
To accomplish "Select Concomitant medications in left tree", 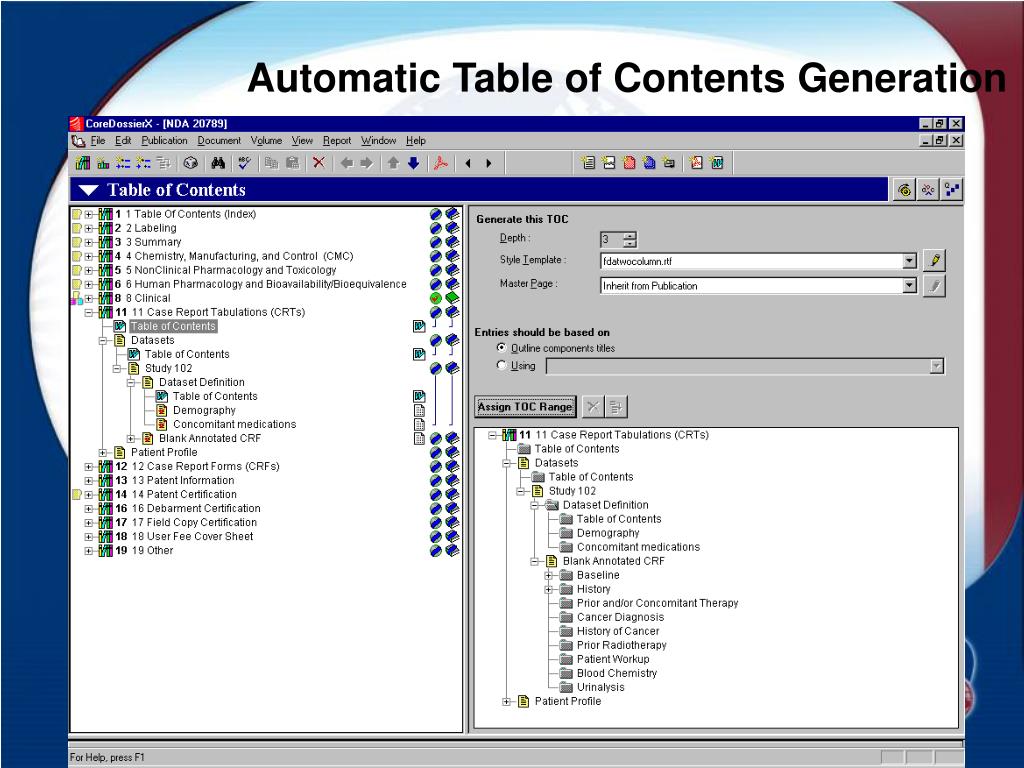I will point(234,424).
